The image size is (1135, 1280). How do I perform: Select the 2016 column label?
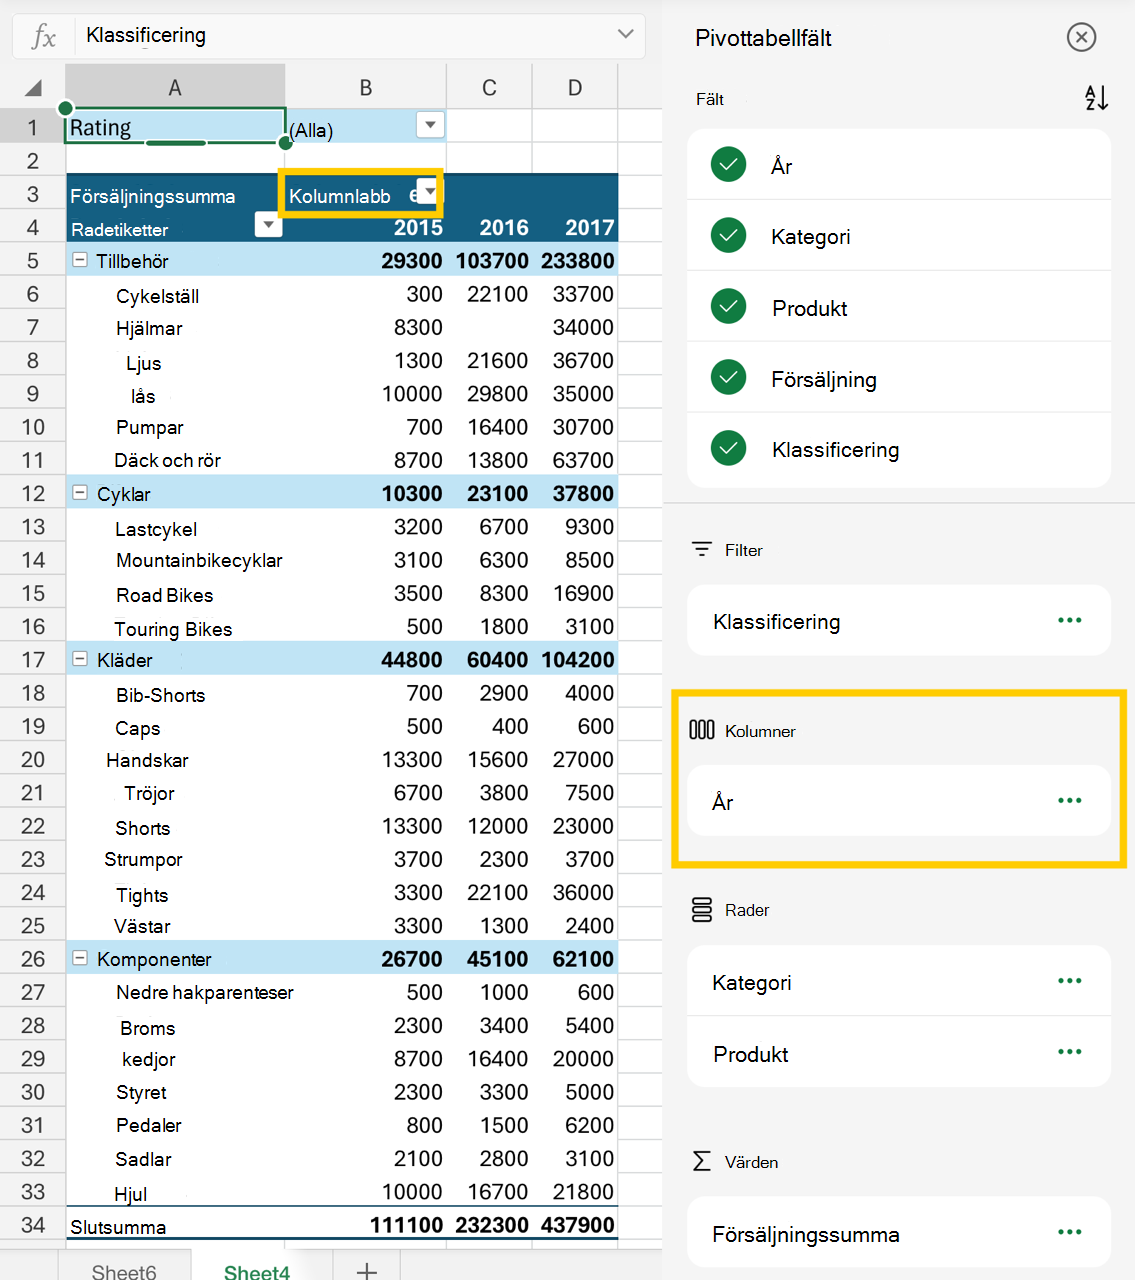504,227
